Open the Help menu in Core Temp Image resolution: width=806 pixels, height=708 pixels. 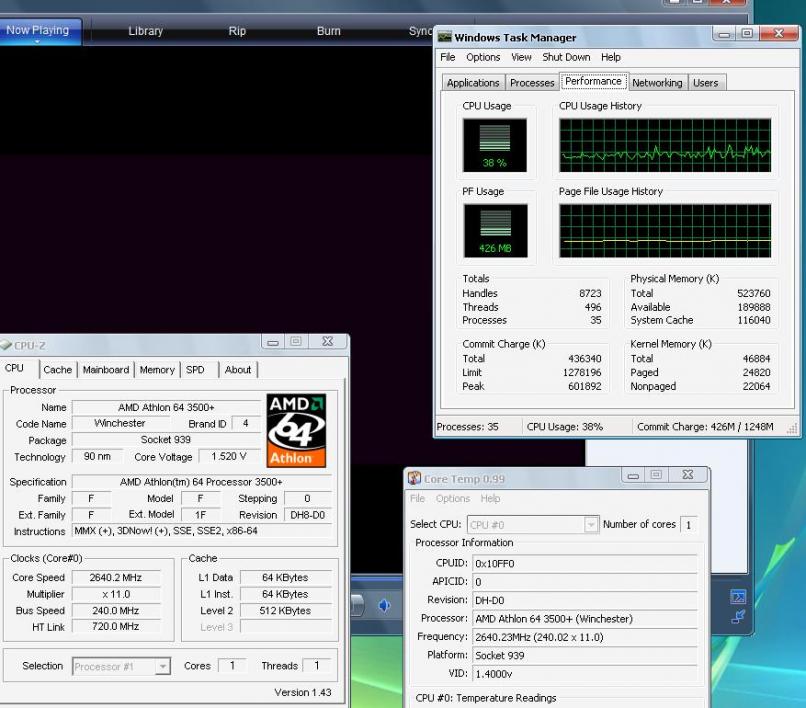pos(490,498)
